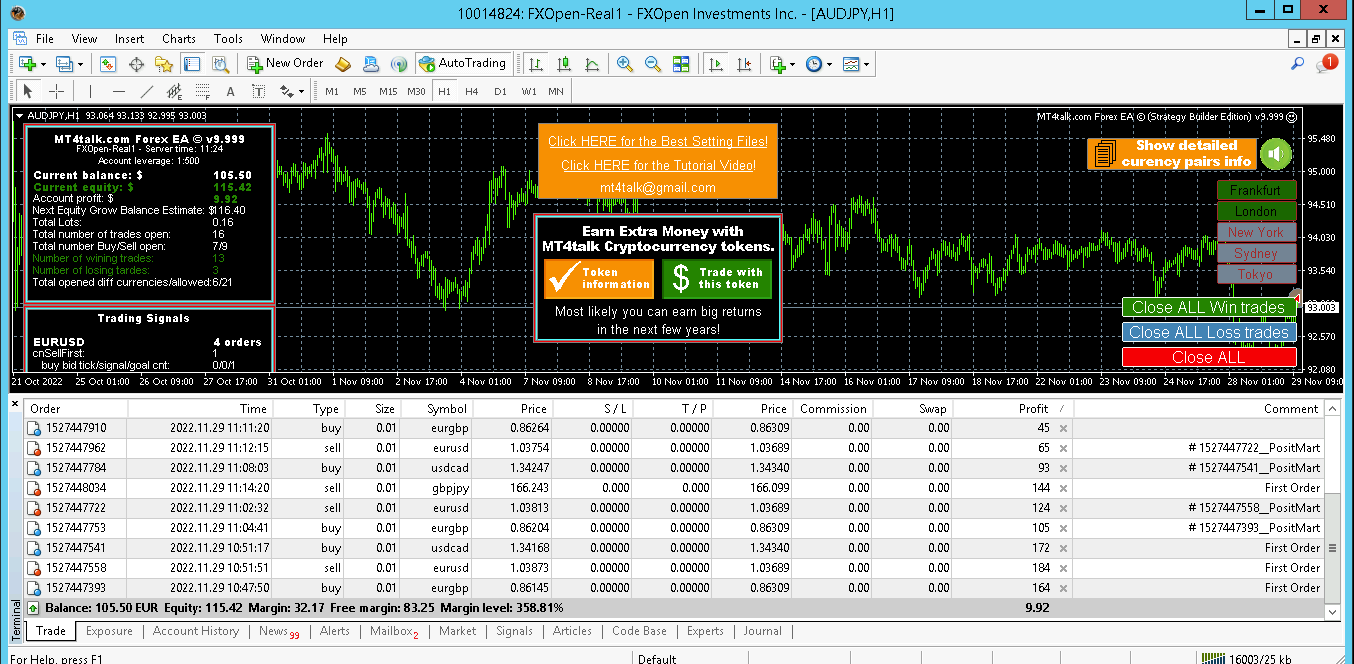Pick the horizontal line tool

pyautogui.click(x=118, y=91)
